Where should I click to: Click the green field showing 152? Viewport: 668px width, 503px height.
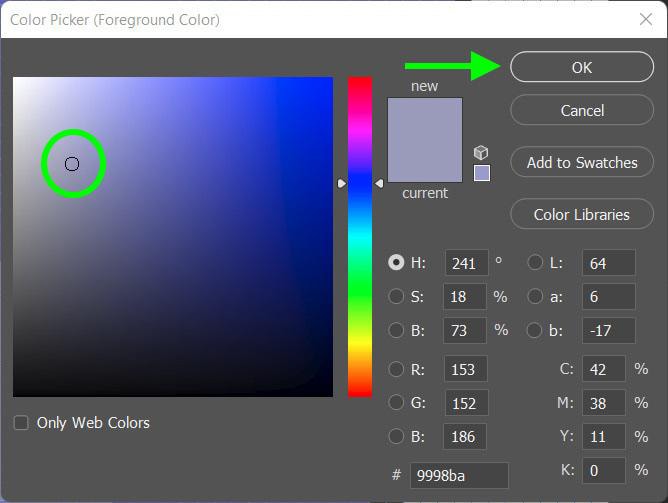(x=466, y=402)
